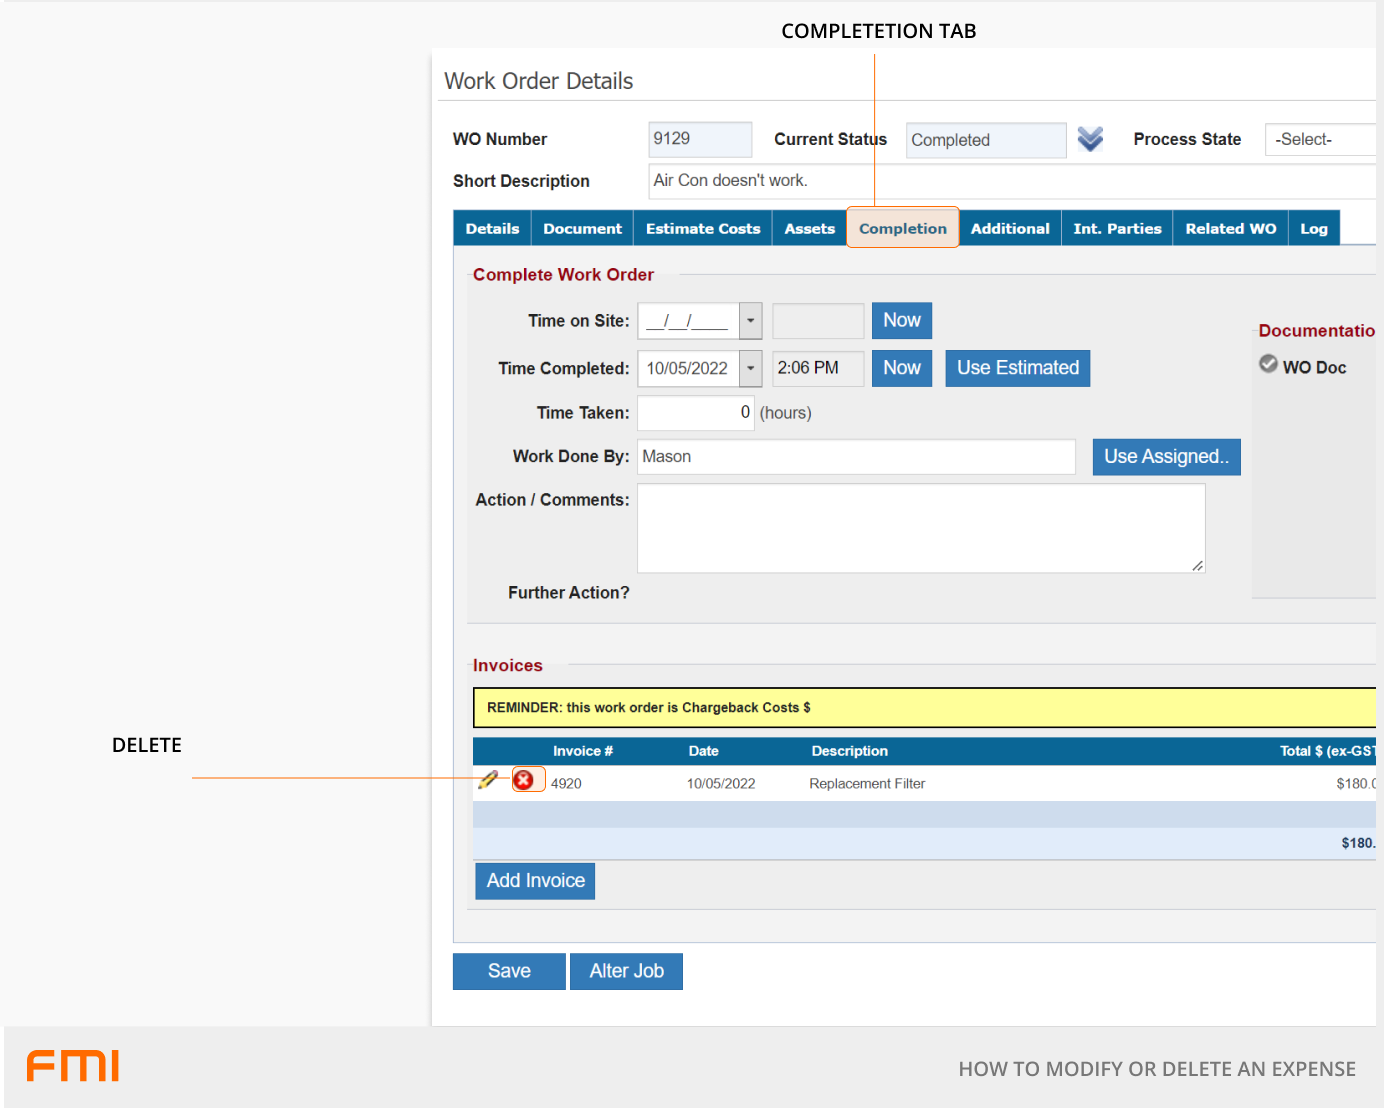Select the Completion tab
1384x1108 pixels.
902,228
